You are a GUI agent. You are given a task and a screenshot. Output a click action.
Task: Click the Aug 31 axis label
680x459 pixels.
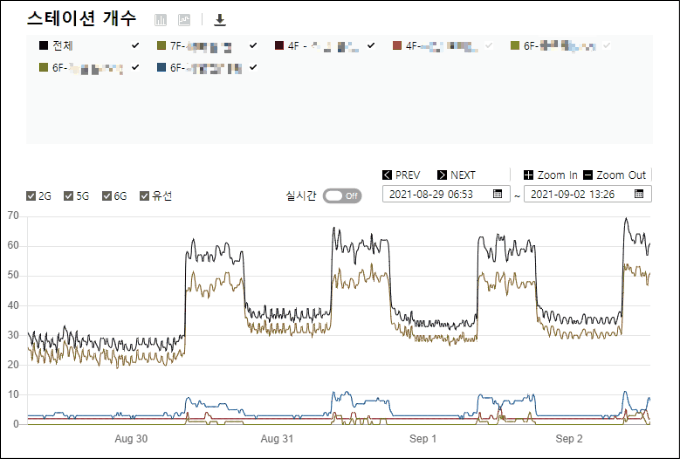pos(277,439)
